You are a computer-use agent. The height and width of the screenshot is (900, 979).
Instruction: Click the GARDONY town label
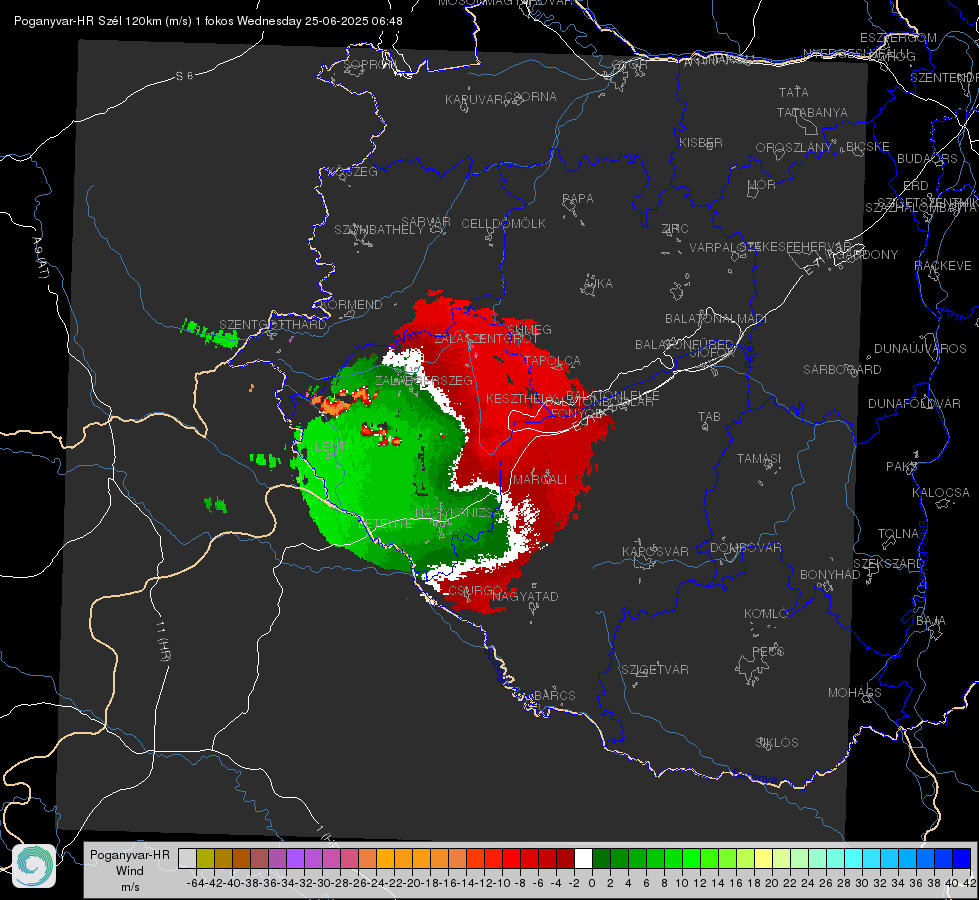[867, 255]
